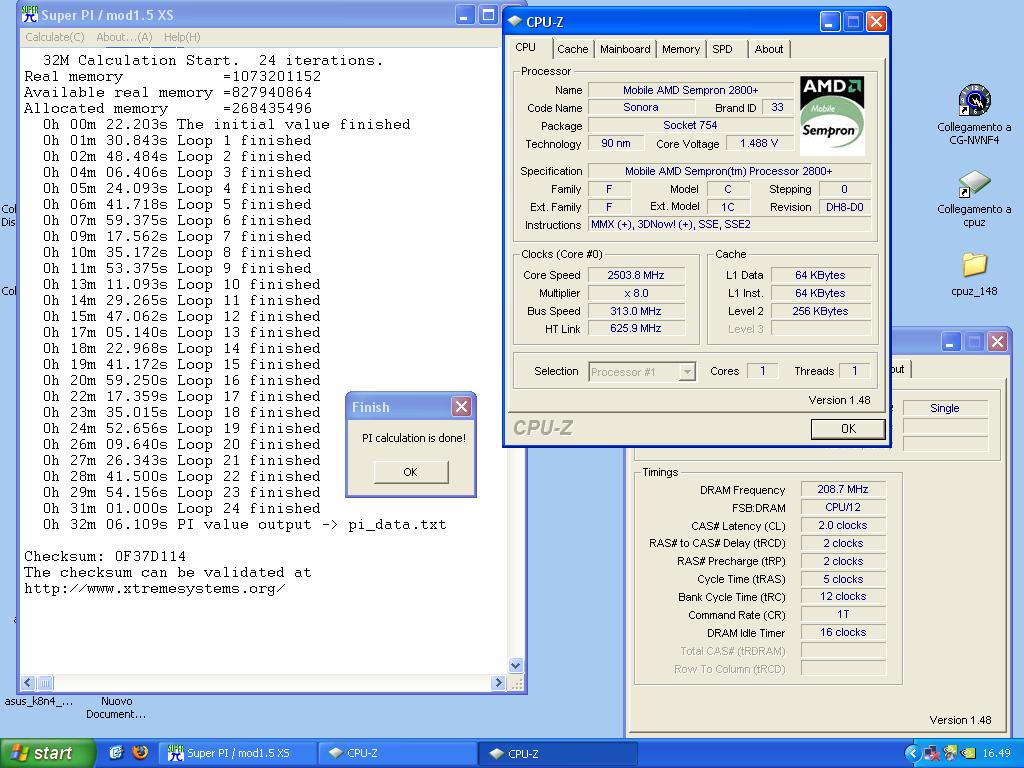
Task: Click the Super PI vertical scrollbar down arrow
Action: 515,665
